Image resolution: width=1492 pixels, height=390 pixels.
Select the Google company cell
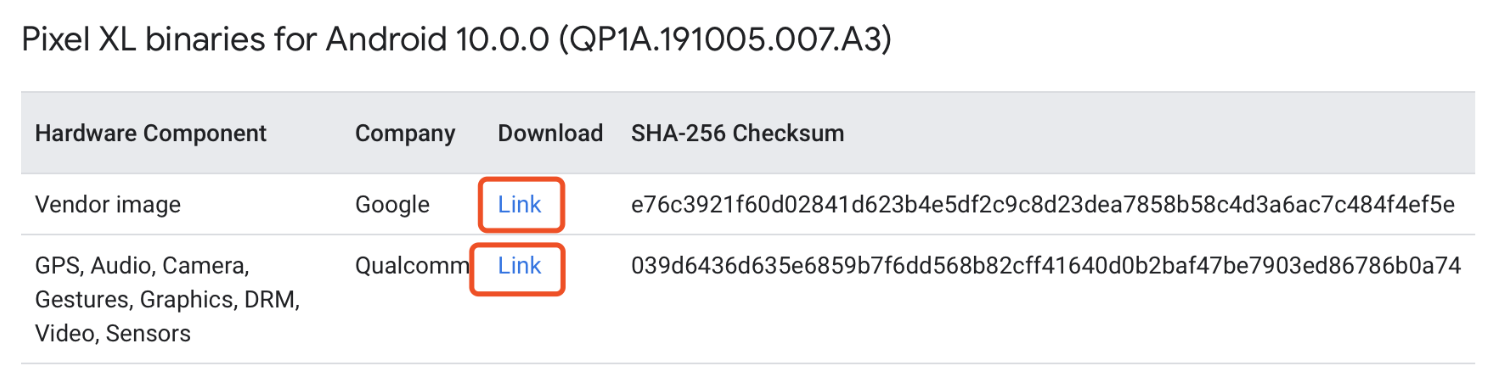[392, 205]
